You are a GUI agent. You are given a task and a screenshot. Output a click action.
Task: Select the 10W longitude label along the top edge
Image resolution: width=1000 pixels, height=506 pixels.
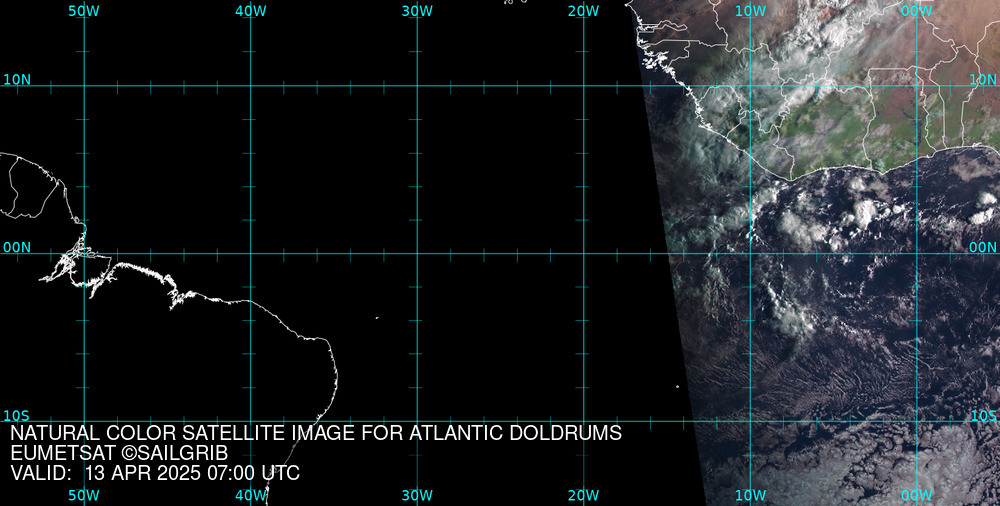[x=750, y=11]
